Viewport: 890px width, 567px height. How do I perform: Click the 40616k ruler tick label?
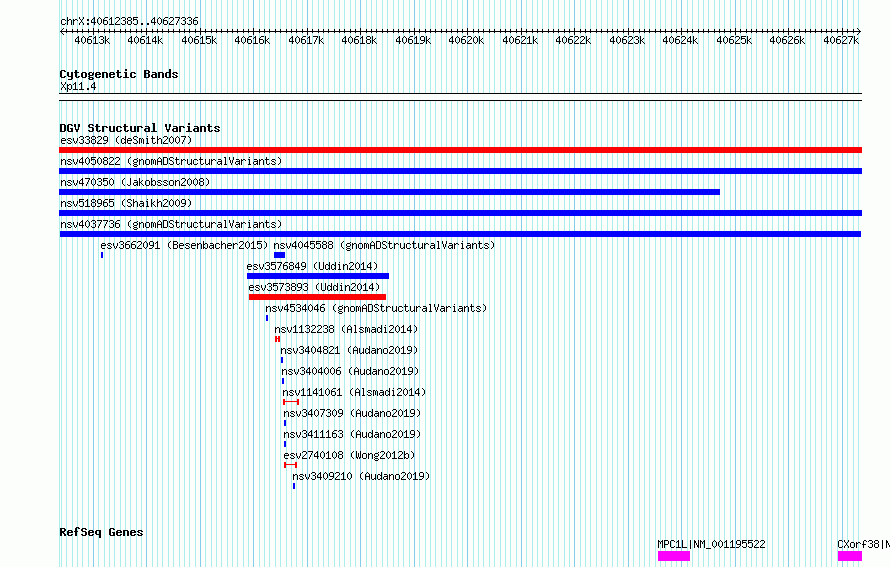pyautogui.click(x=252, y=40)
